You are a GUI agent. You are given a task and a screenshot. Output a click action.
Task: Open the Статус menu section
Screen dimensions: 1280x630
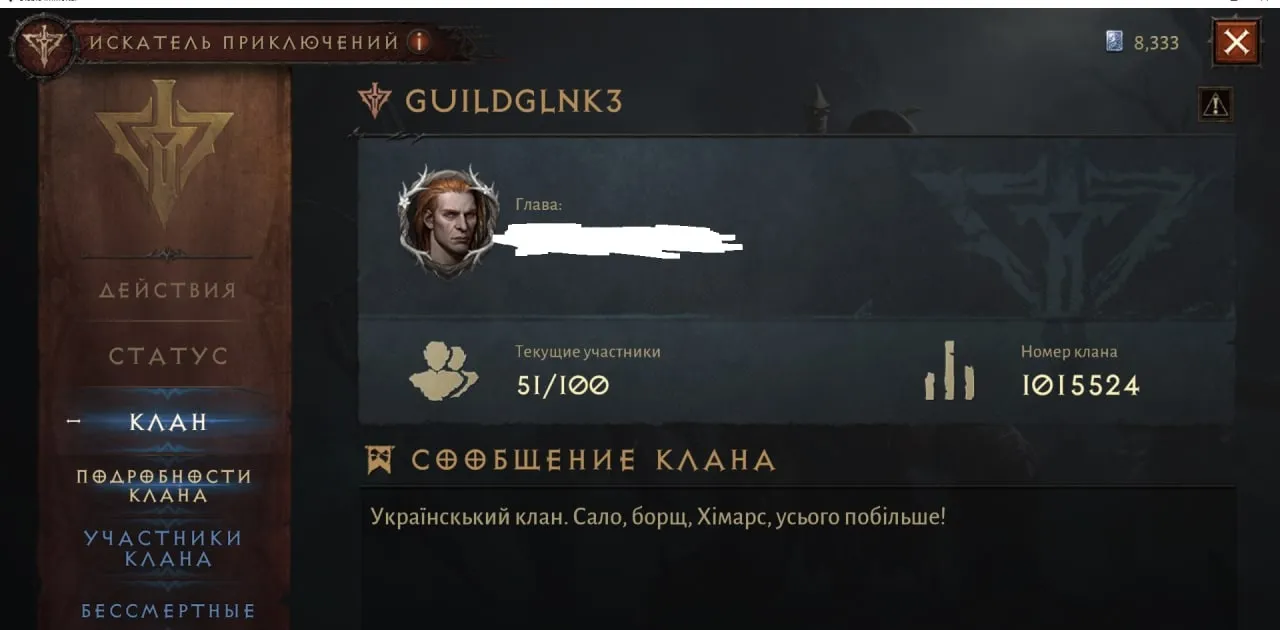[x=168, y=356]
